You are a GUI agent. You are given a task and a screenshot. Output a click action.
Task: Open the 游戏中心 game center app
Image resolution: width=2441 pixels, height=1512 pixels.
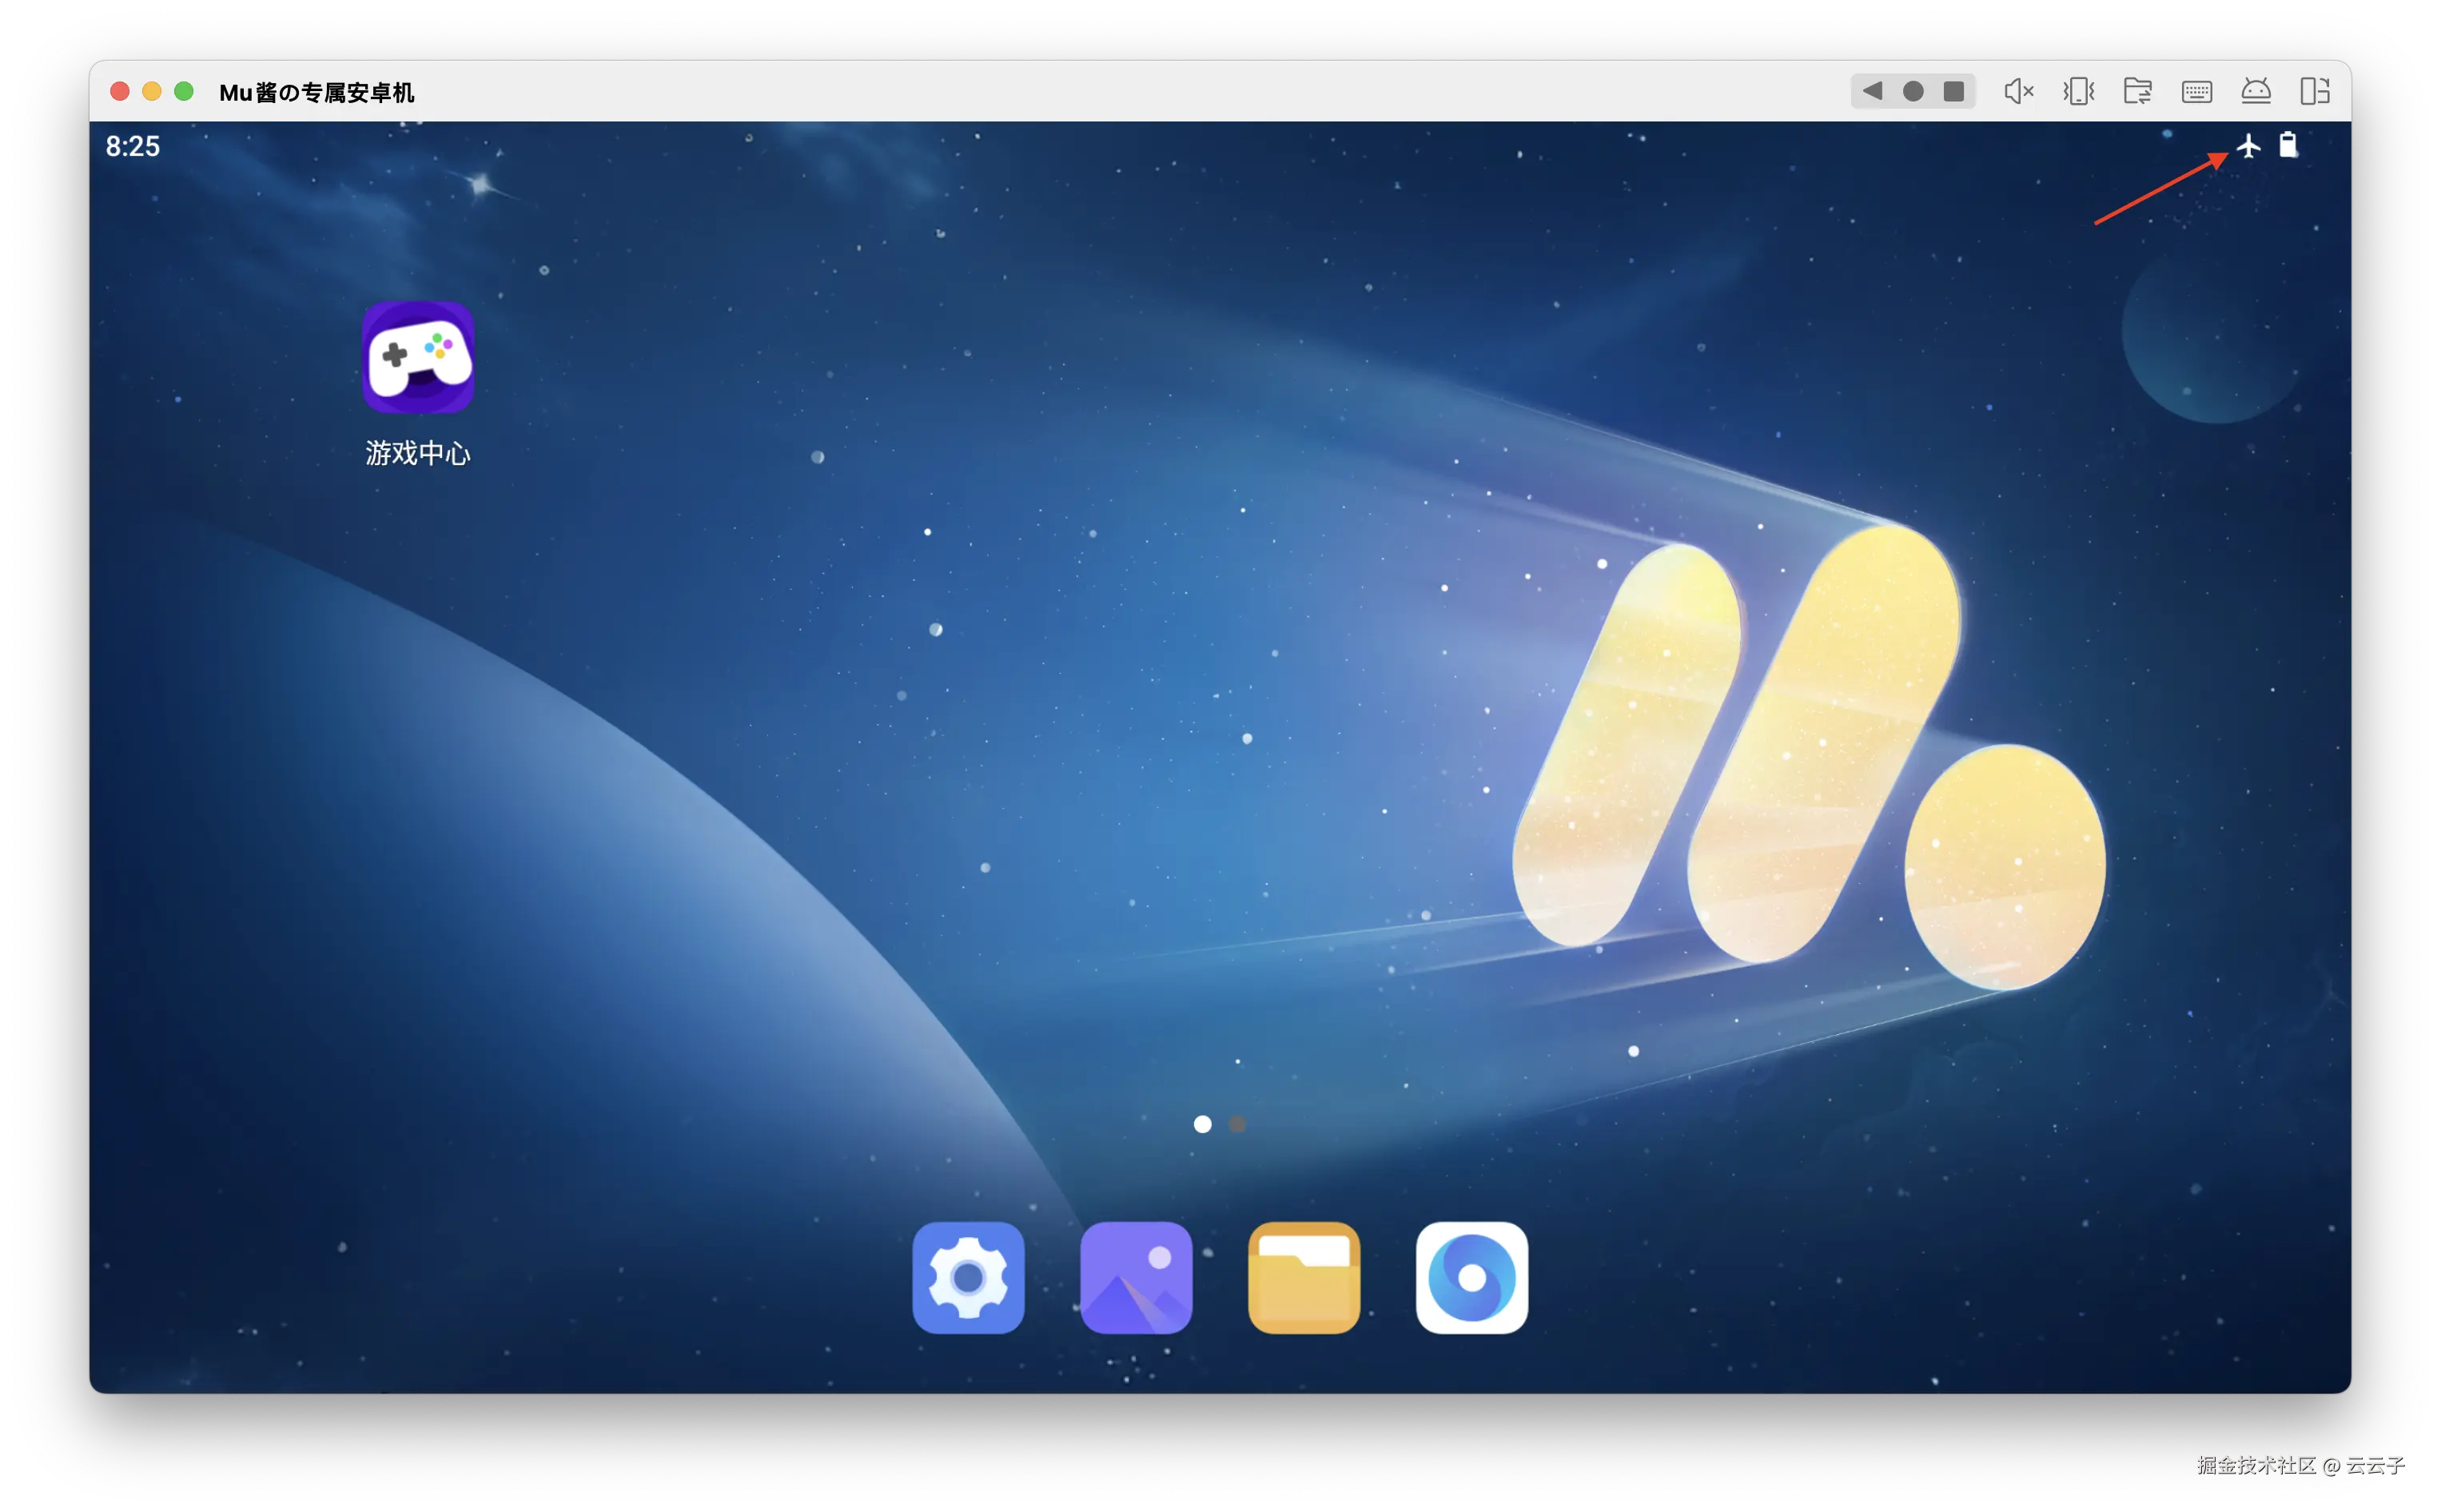pyautogui.click(x=418, y=358)
